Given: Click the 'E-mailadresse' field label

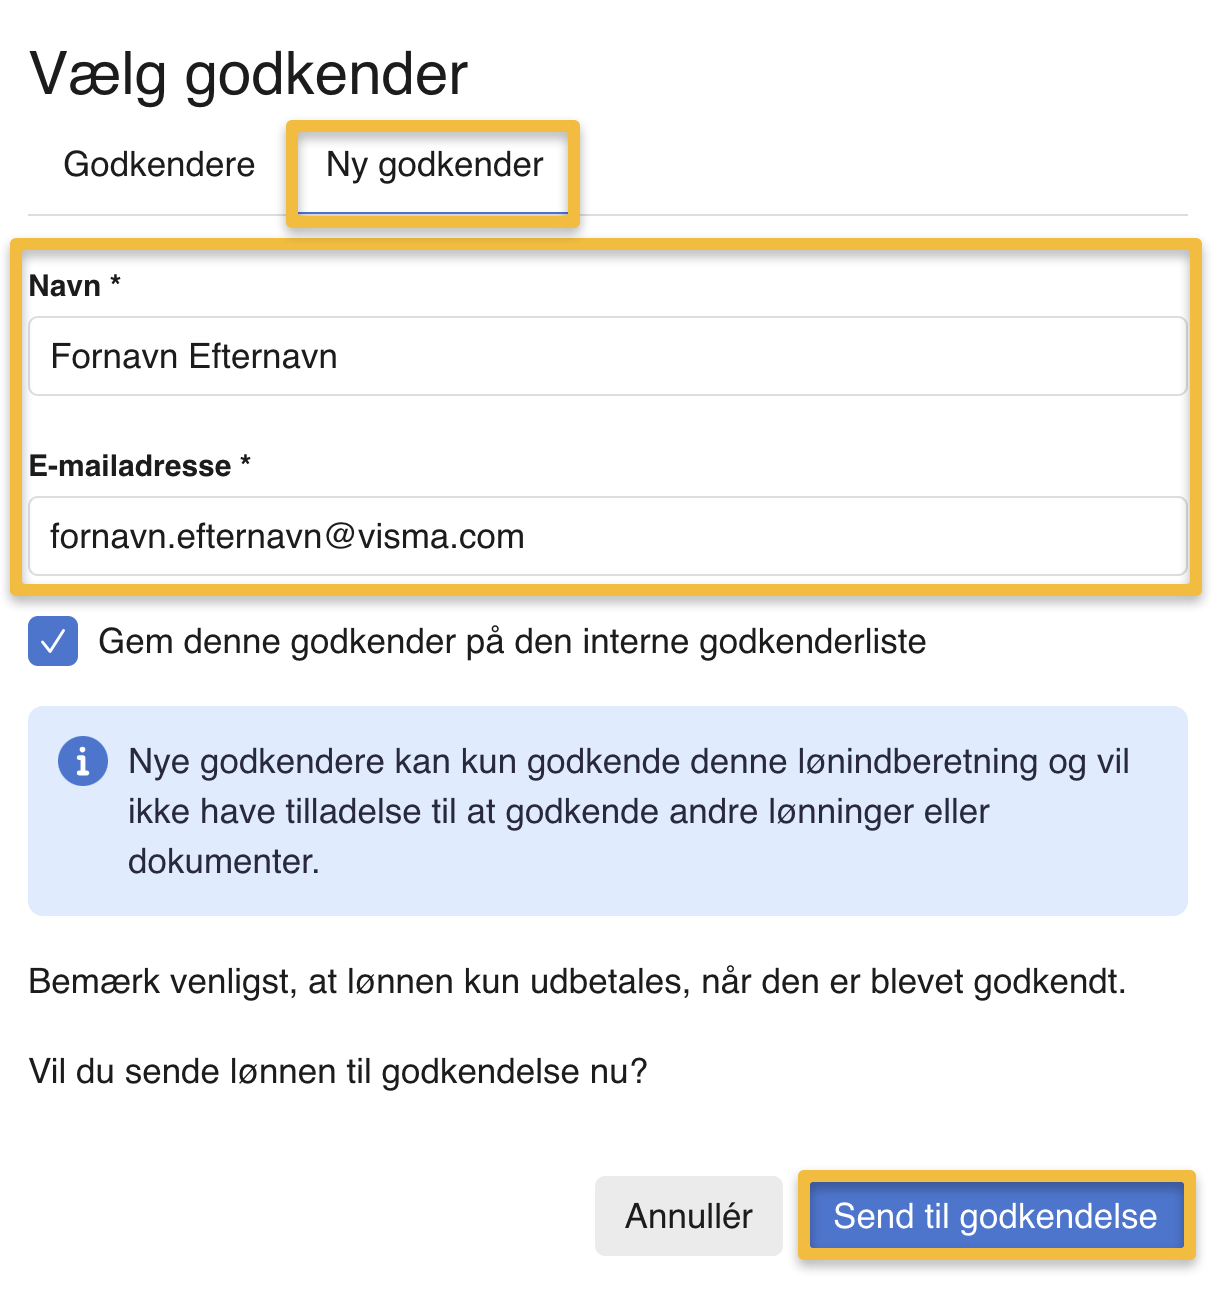Looking at the screenshot, I should click(x=130, y=466).
